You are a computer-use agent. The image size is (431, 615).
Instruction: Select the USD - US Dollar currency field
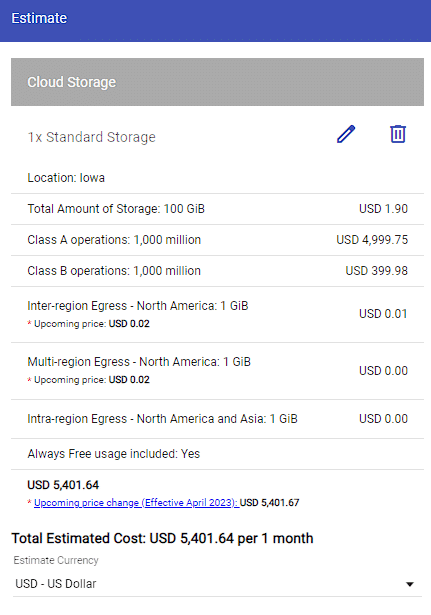click(x=217, y=584)
